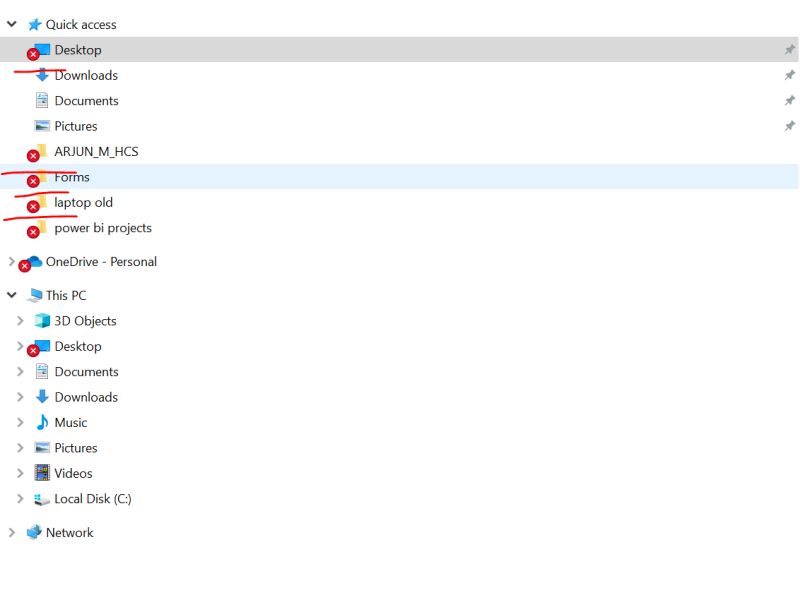Click the Pictures folder icon under This PC

coord(42,448)
